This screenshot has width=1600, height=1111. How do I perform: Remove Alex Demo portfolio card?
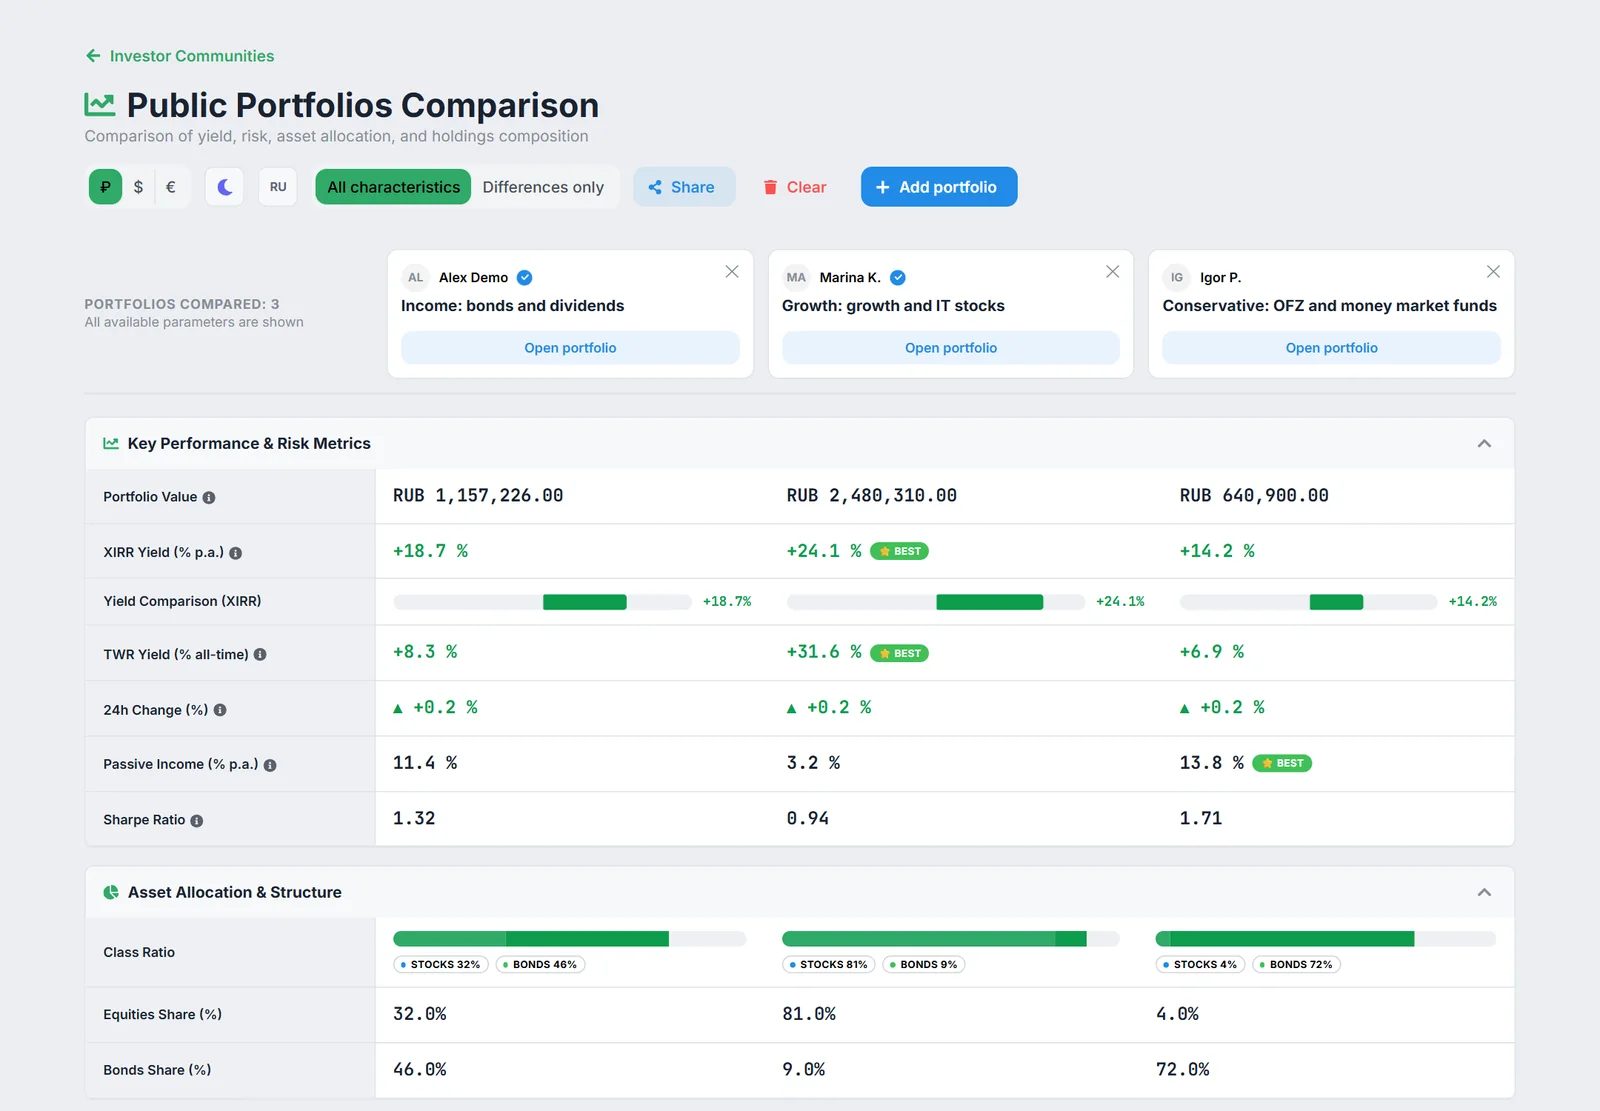click(732, 272)
